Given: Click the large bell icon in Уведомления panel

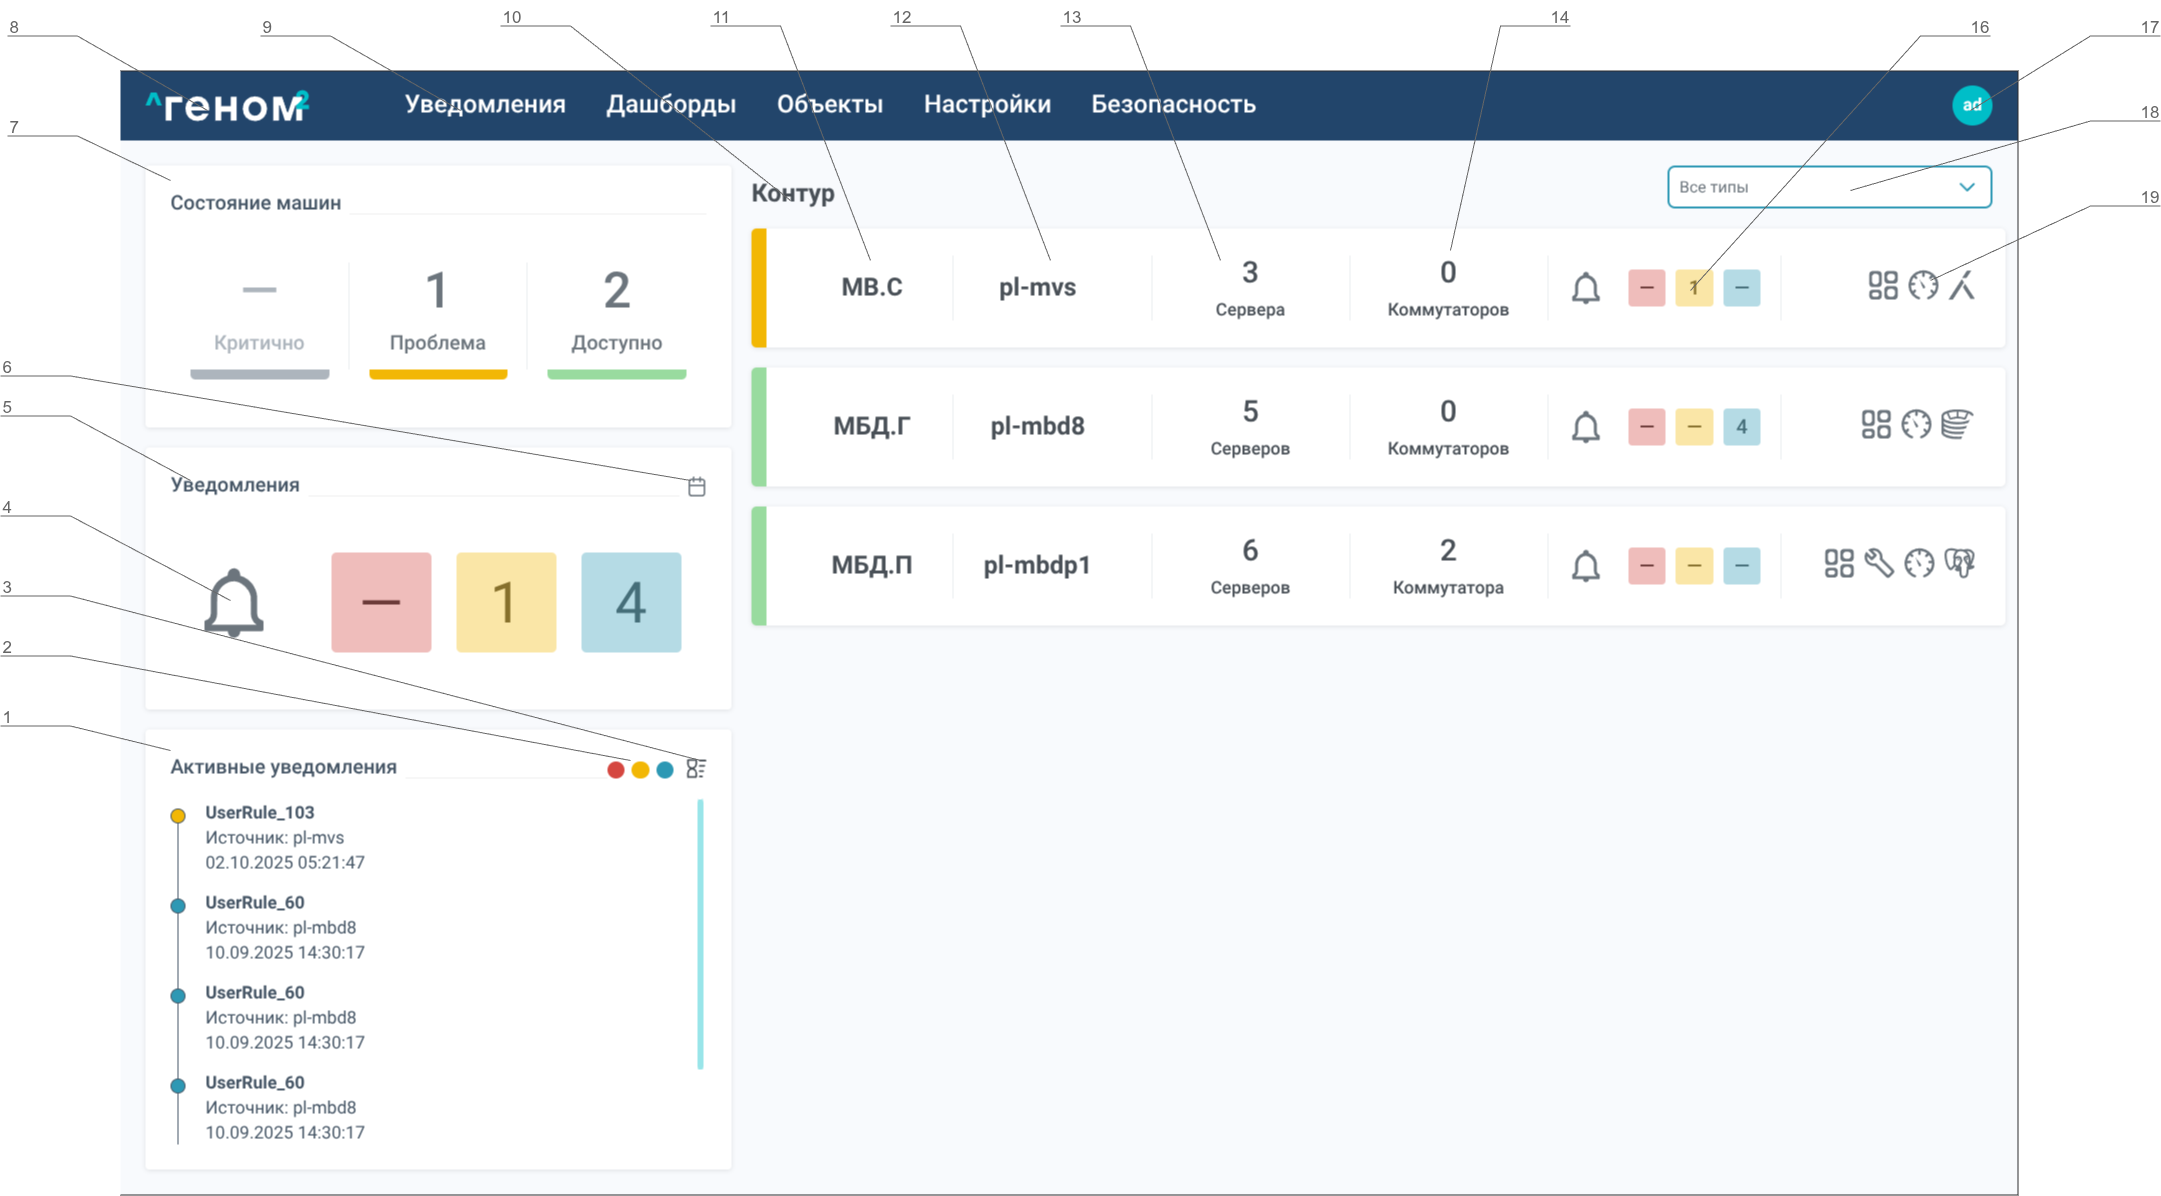Looking at the screenshot, I should [x=233, y=601].
